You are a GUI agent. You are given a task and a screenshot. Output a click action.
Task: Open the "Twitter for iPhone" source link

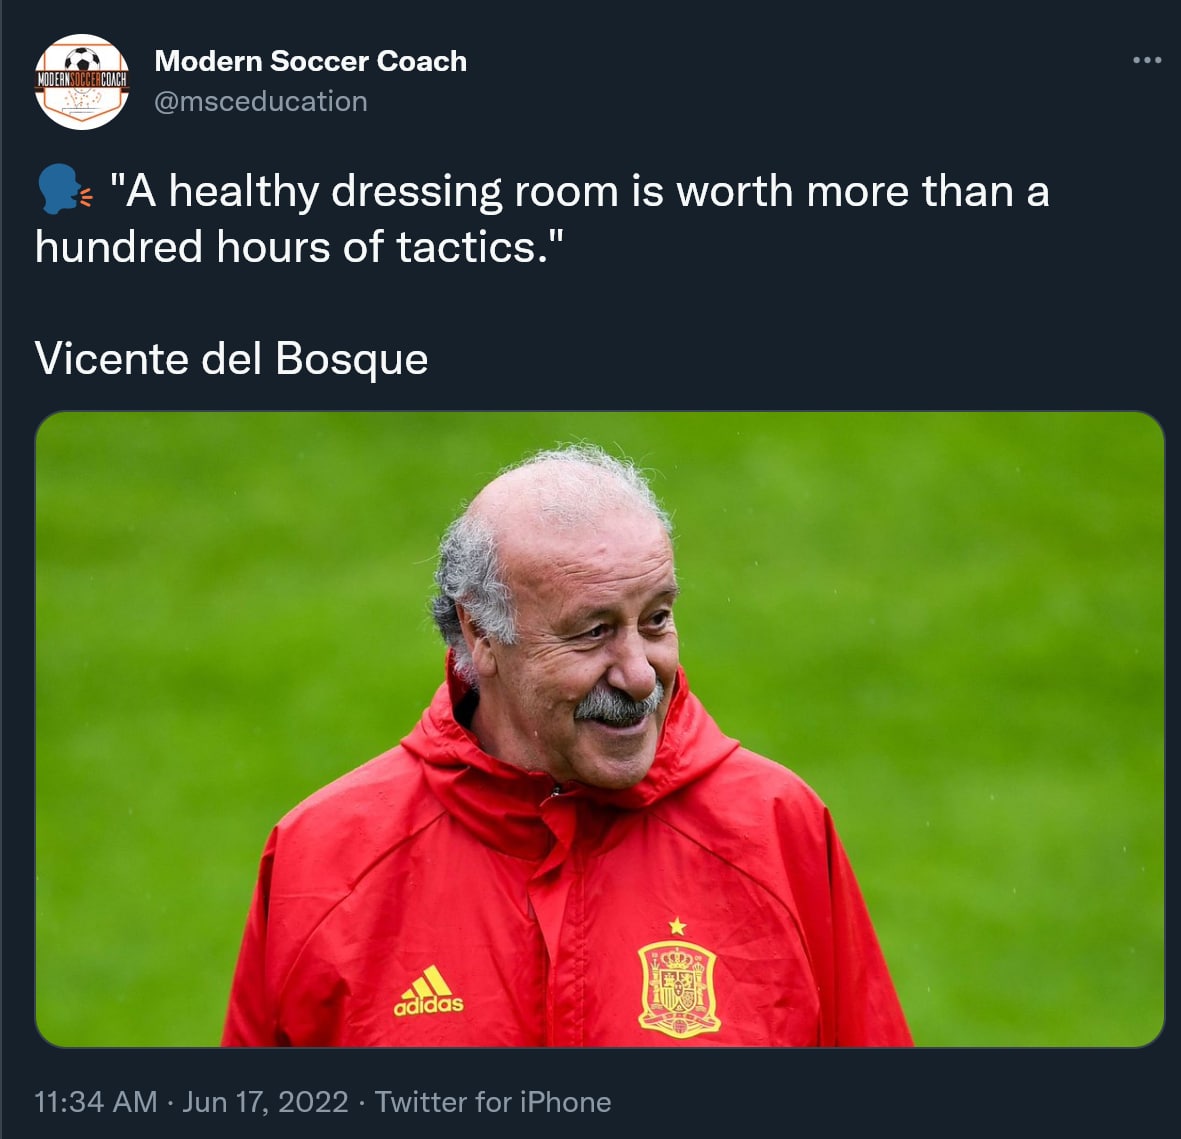click(x=493, y=1102)
